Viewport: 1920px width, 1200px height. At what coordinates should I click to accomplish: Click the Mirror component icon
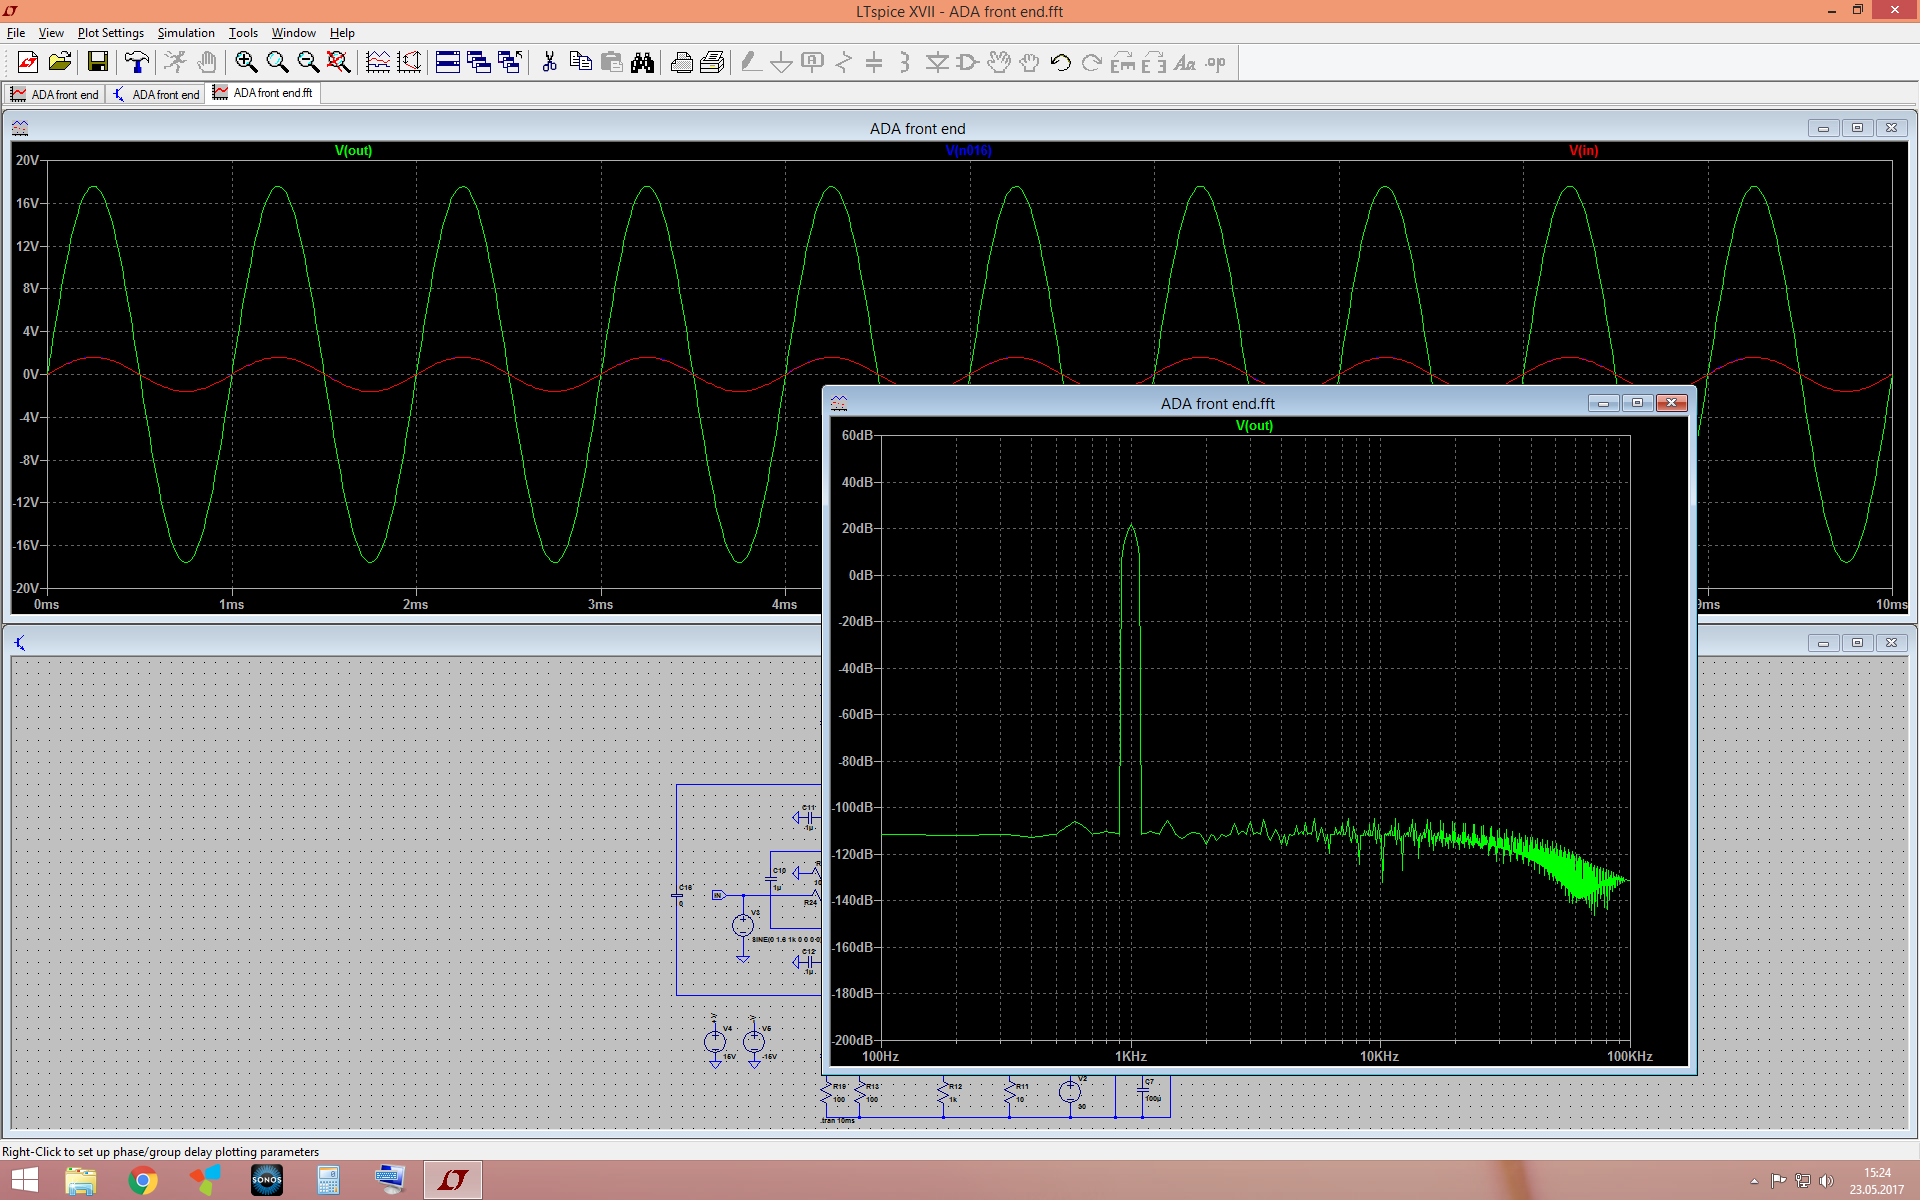[1154, 63]
